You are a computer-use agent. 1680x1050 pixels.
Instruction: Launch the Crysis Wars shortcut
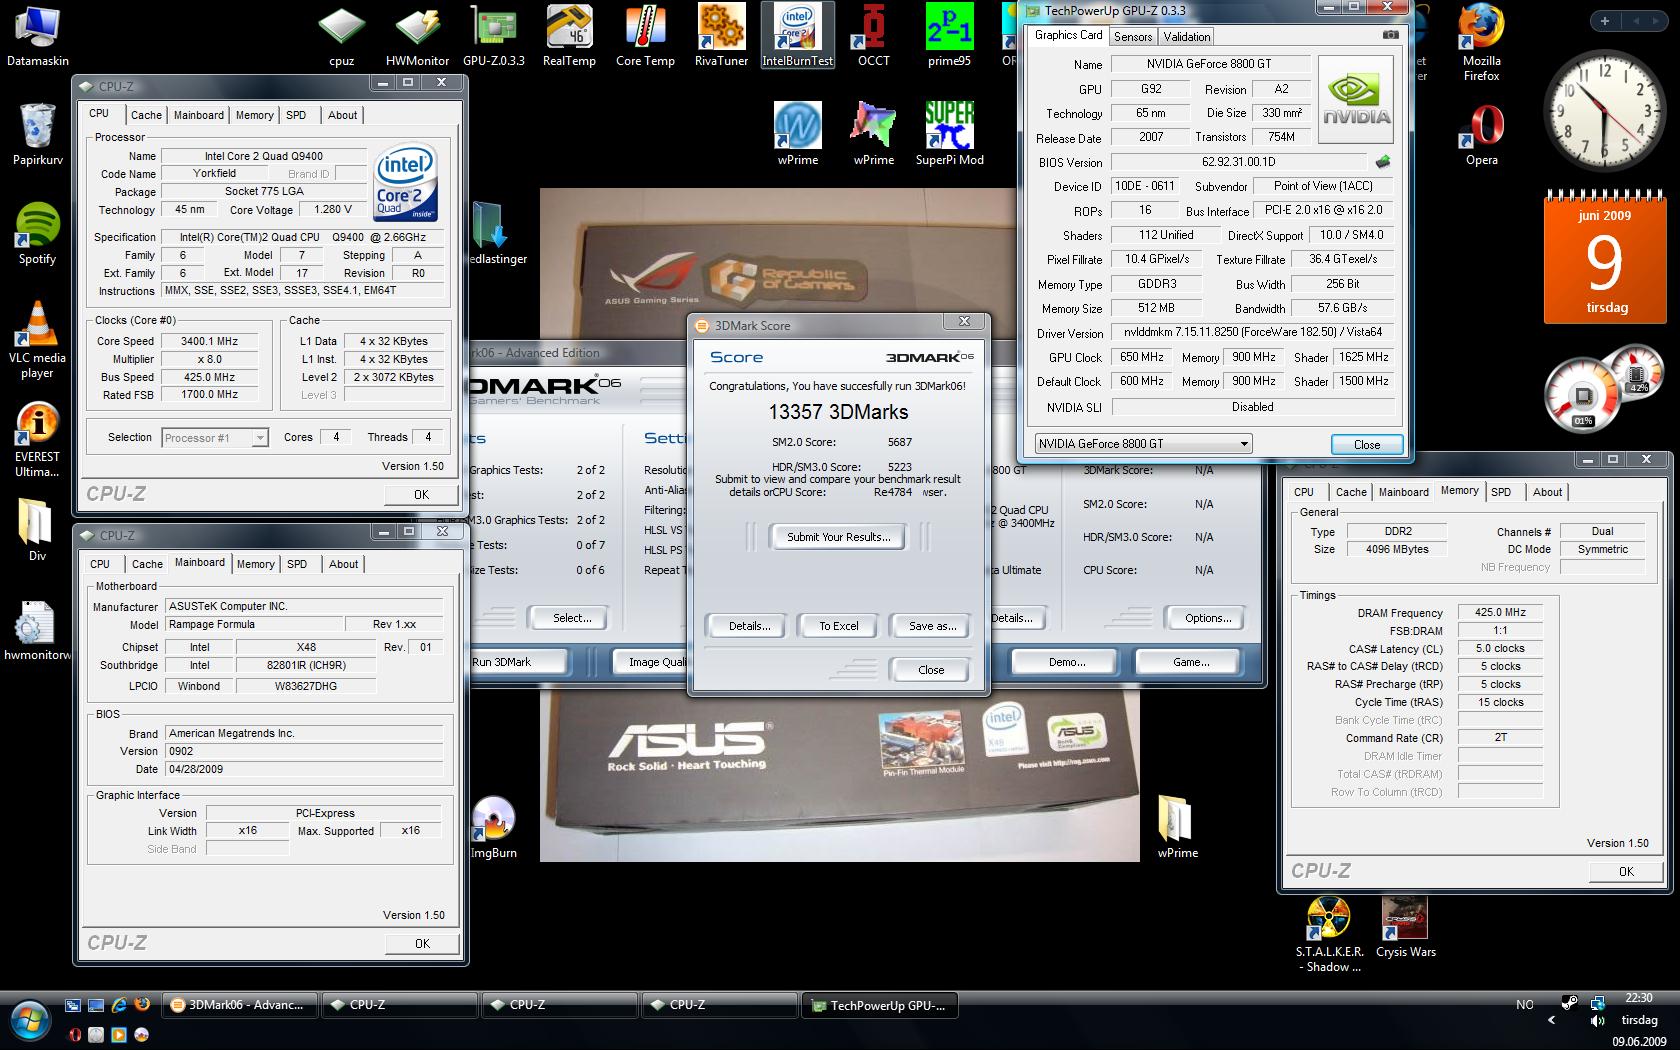[x=1405, y=926]
